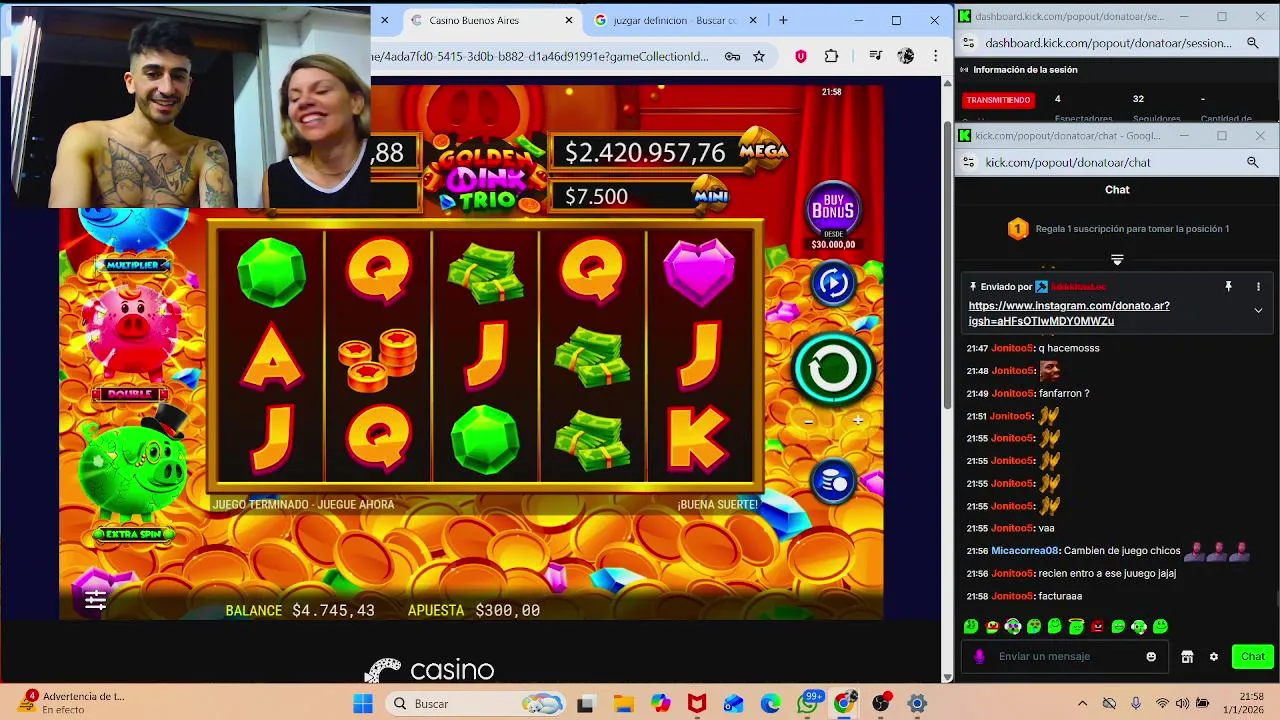Viewport: 1280px width, 720px height.
Task: Open Microsoft Edge from taskbar
Action: [770, 704]
